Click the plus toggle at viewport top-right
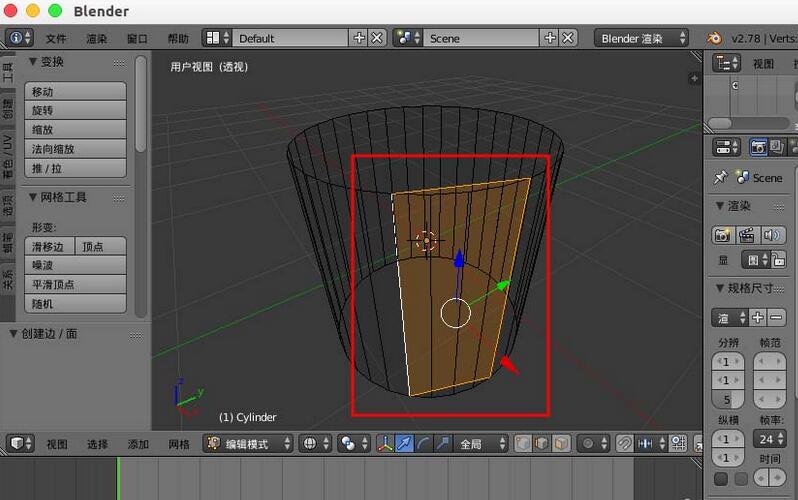Image resolution: width=798 pixels, height=500 pixels. point(694,78)
